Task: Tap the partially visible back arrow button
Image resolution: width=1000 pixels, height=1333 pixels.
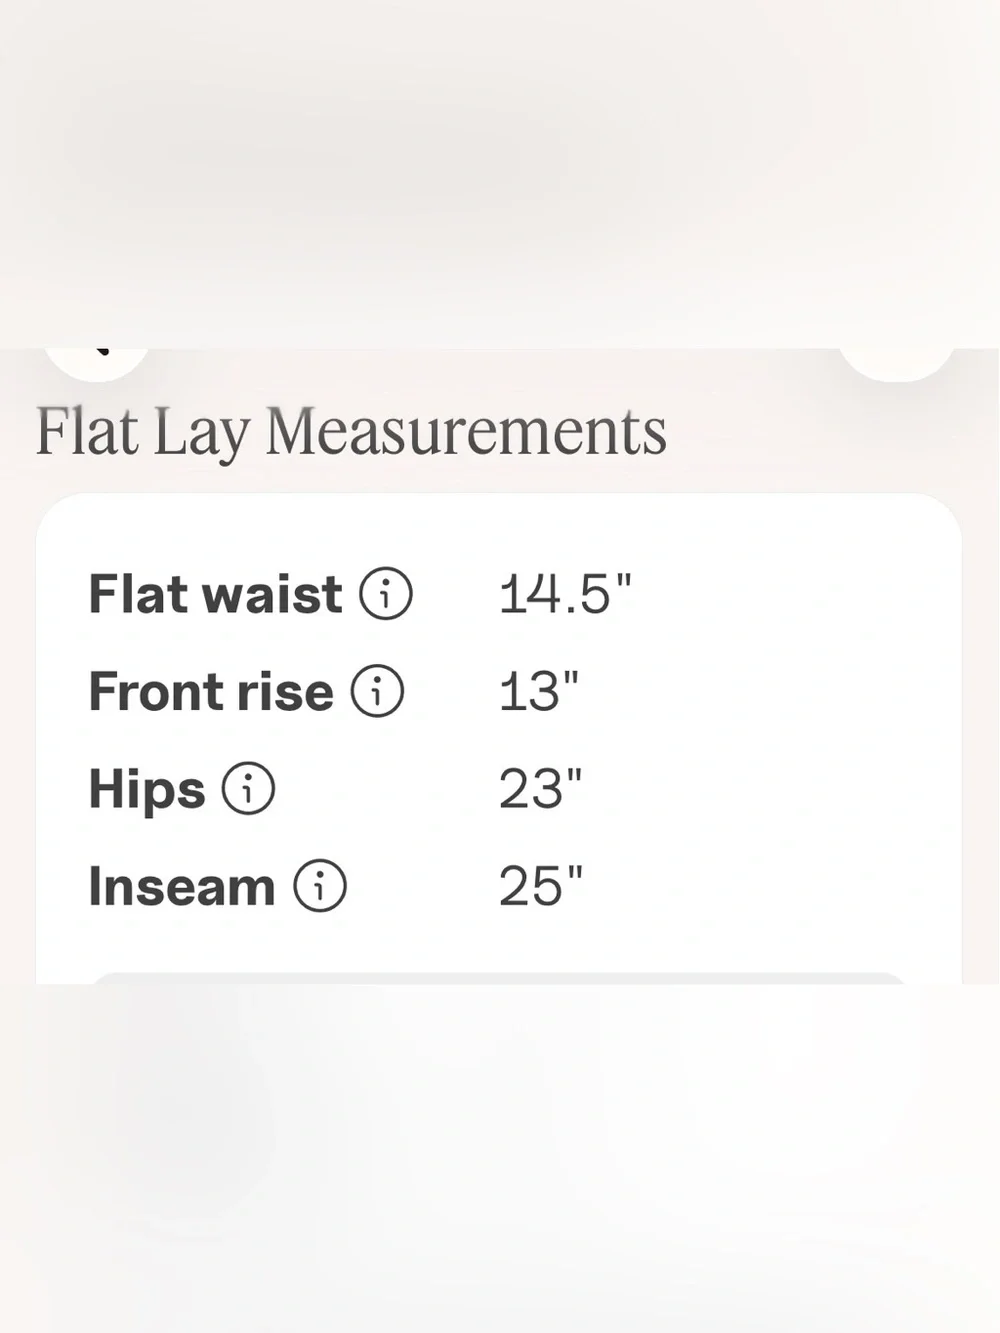Action: click(x=97, y=362)
